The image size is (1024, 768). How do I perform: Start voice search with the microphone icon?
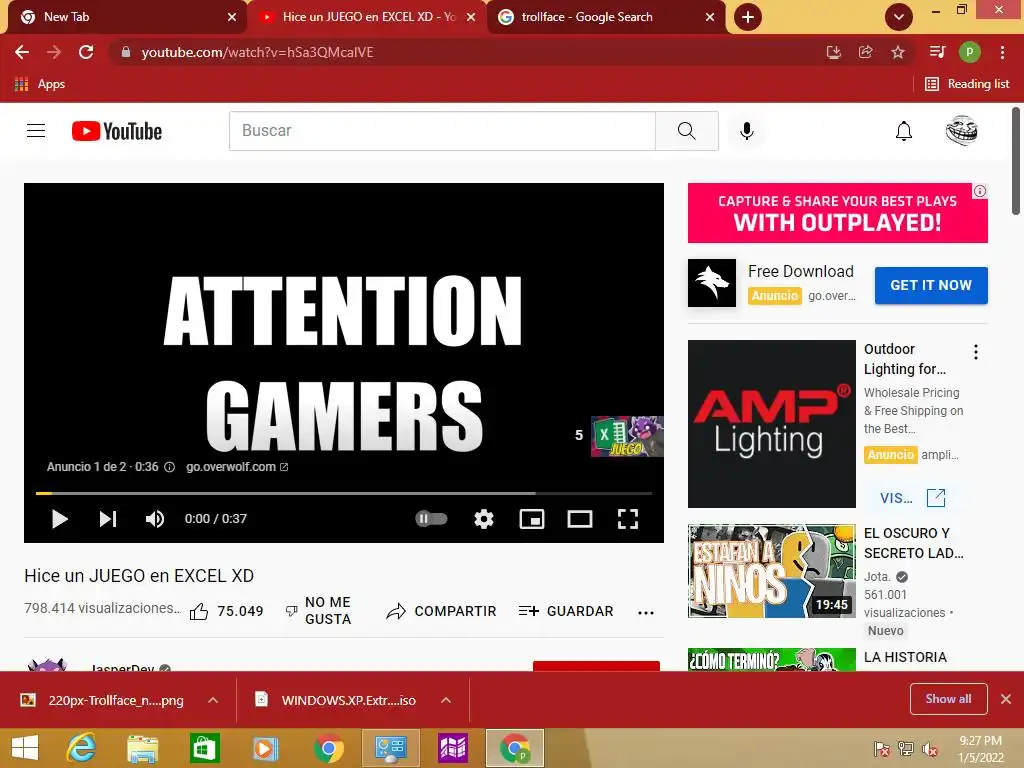(x=746, y=131)
